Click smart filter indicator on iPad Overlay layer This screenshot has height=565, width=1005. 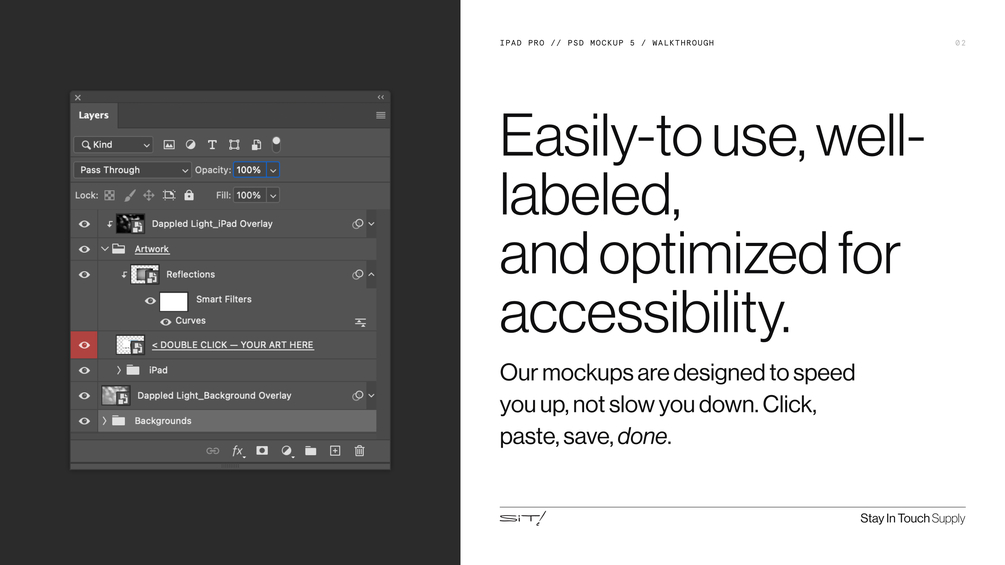tap(358, 224)
